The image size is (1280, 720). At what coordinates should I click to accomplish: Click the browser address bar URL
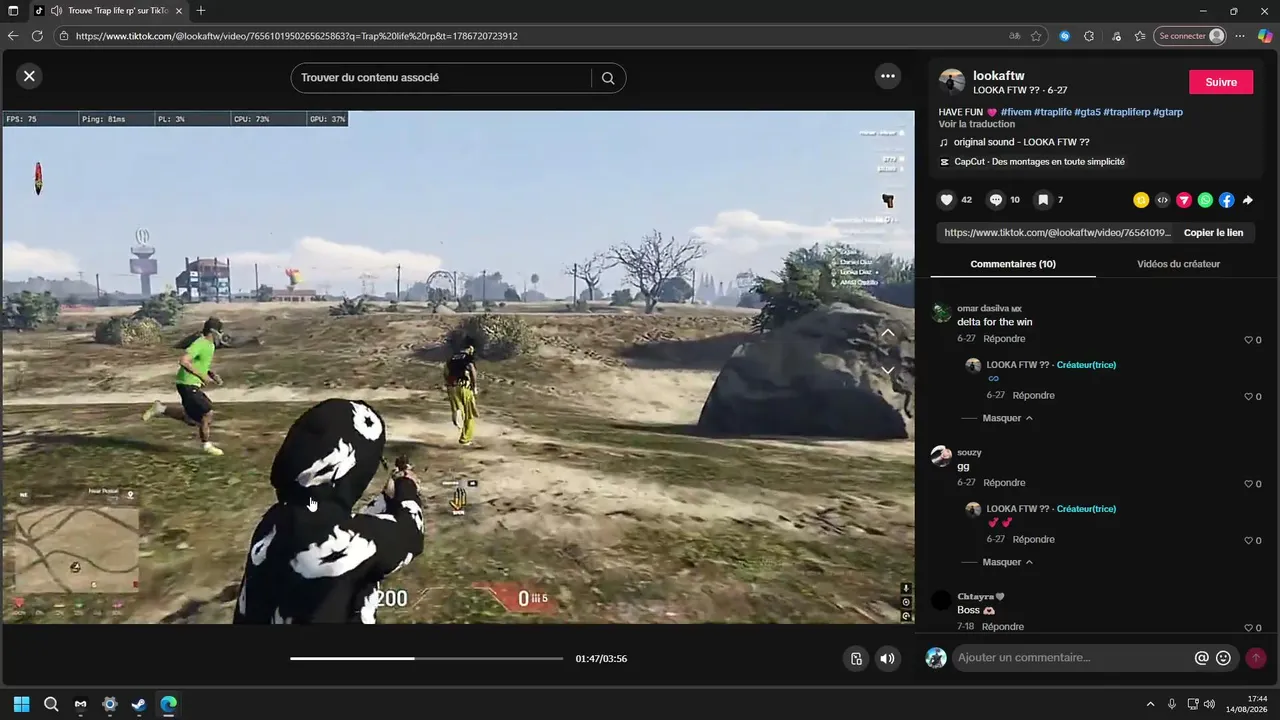click(297, 36)
